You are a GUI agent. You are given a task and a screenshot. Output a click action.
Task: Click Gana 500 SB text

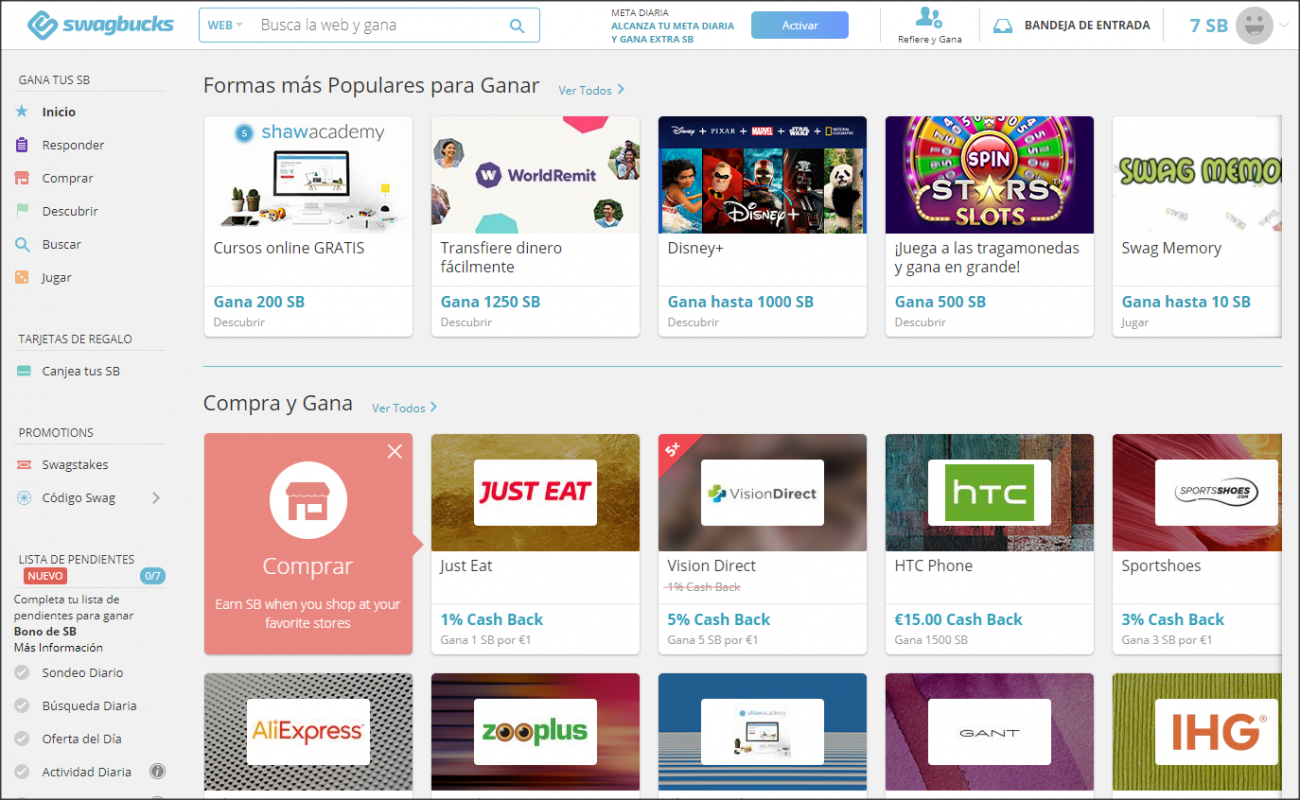click(x=940, y=301)
